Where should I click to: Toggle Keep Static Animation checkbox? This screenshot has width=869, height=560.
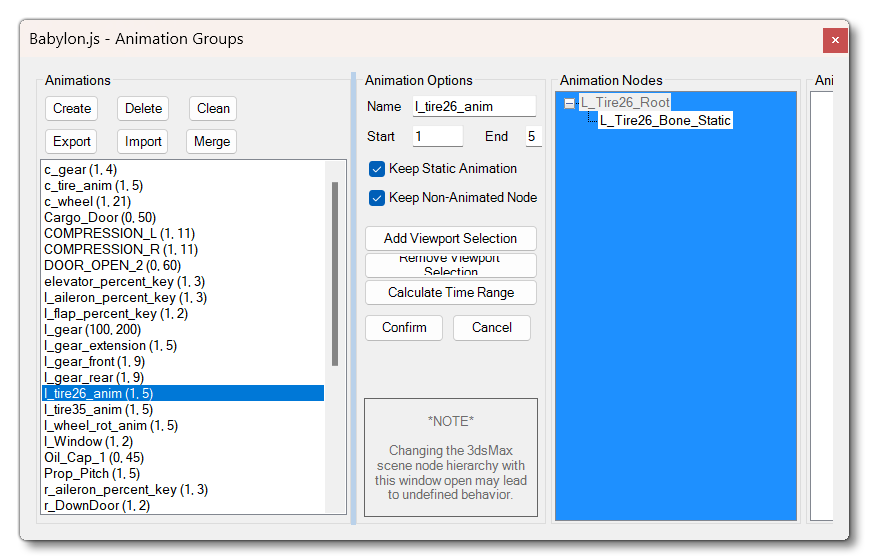pyautogui.click(x=377, y=169)
